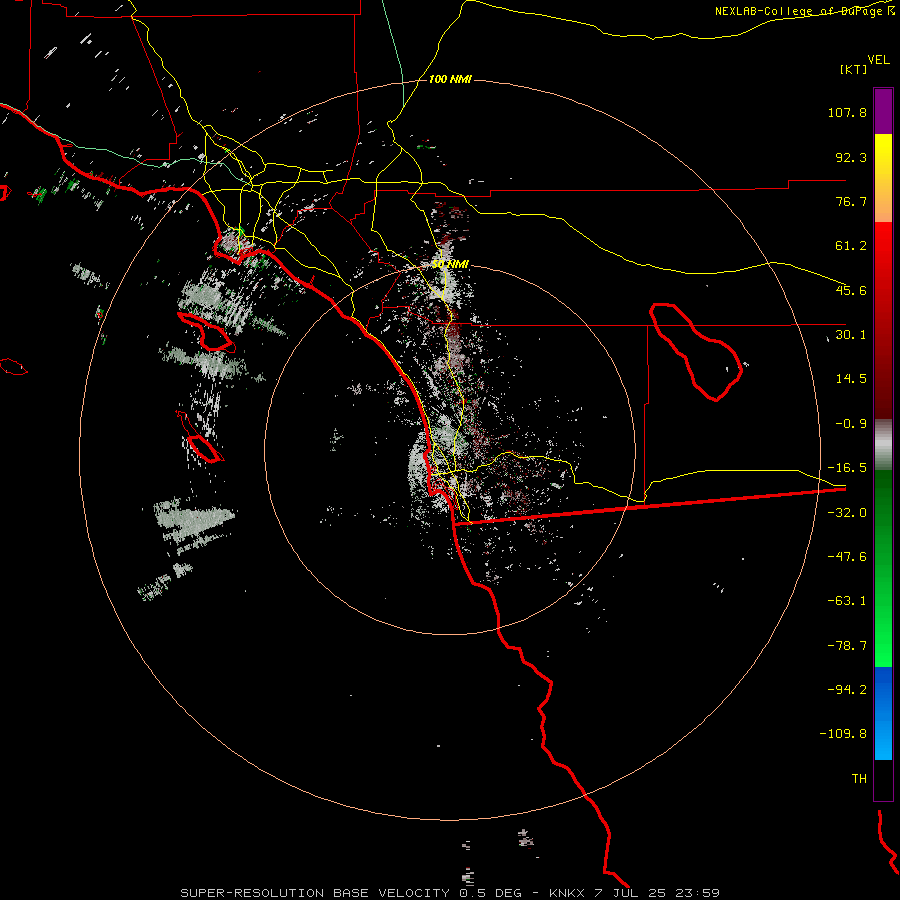
Task: Click the 14.5 velocity scale value
Action: pyautogui.click(x=851, y=379)
